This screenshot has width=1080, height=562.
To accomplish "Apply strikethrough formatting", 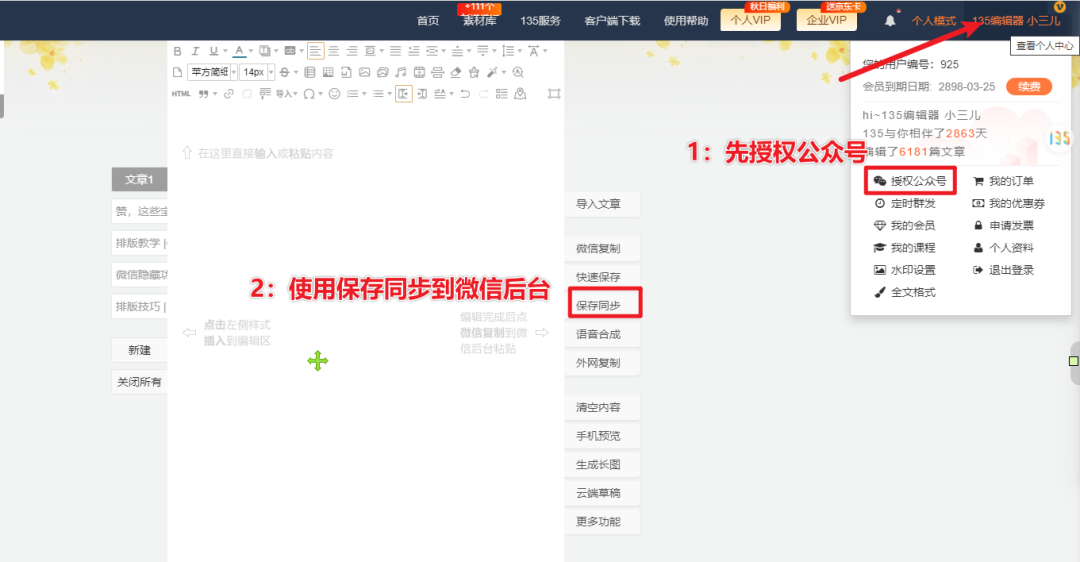I will [284, 72].
